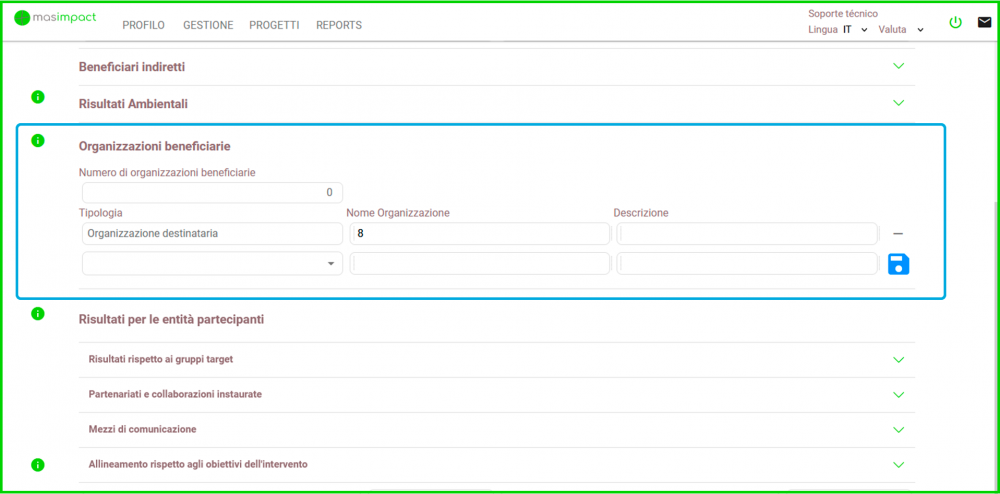Screen dimensions: 1000x494
Task: Click the blue save disk icon
Action: 898,264
